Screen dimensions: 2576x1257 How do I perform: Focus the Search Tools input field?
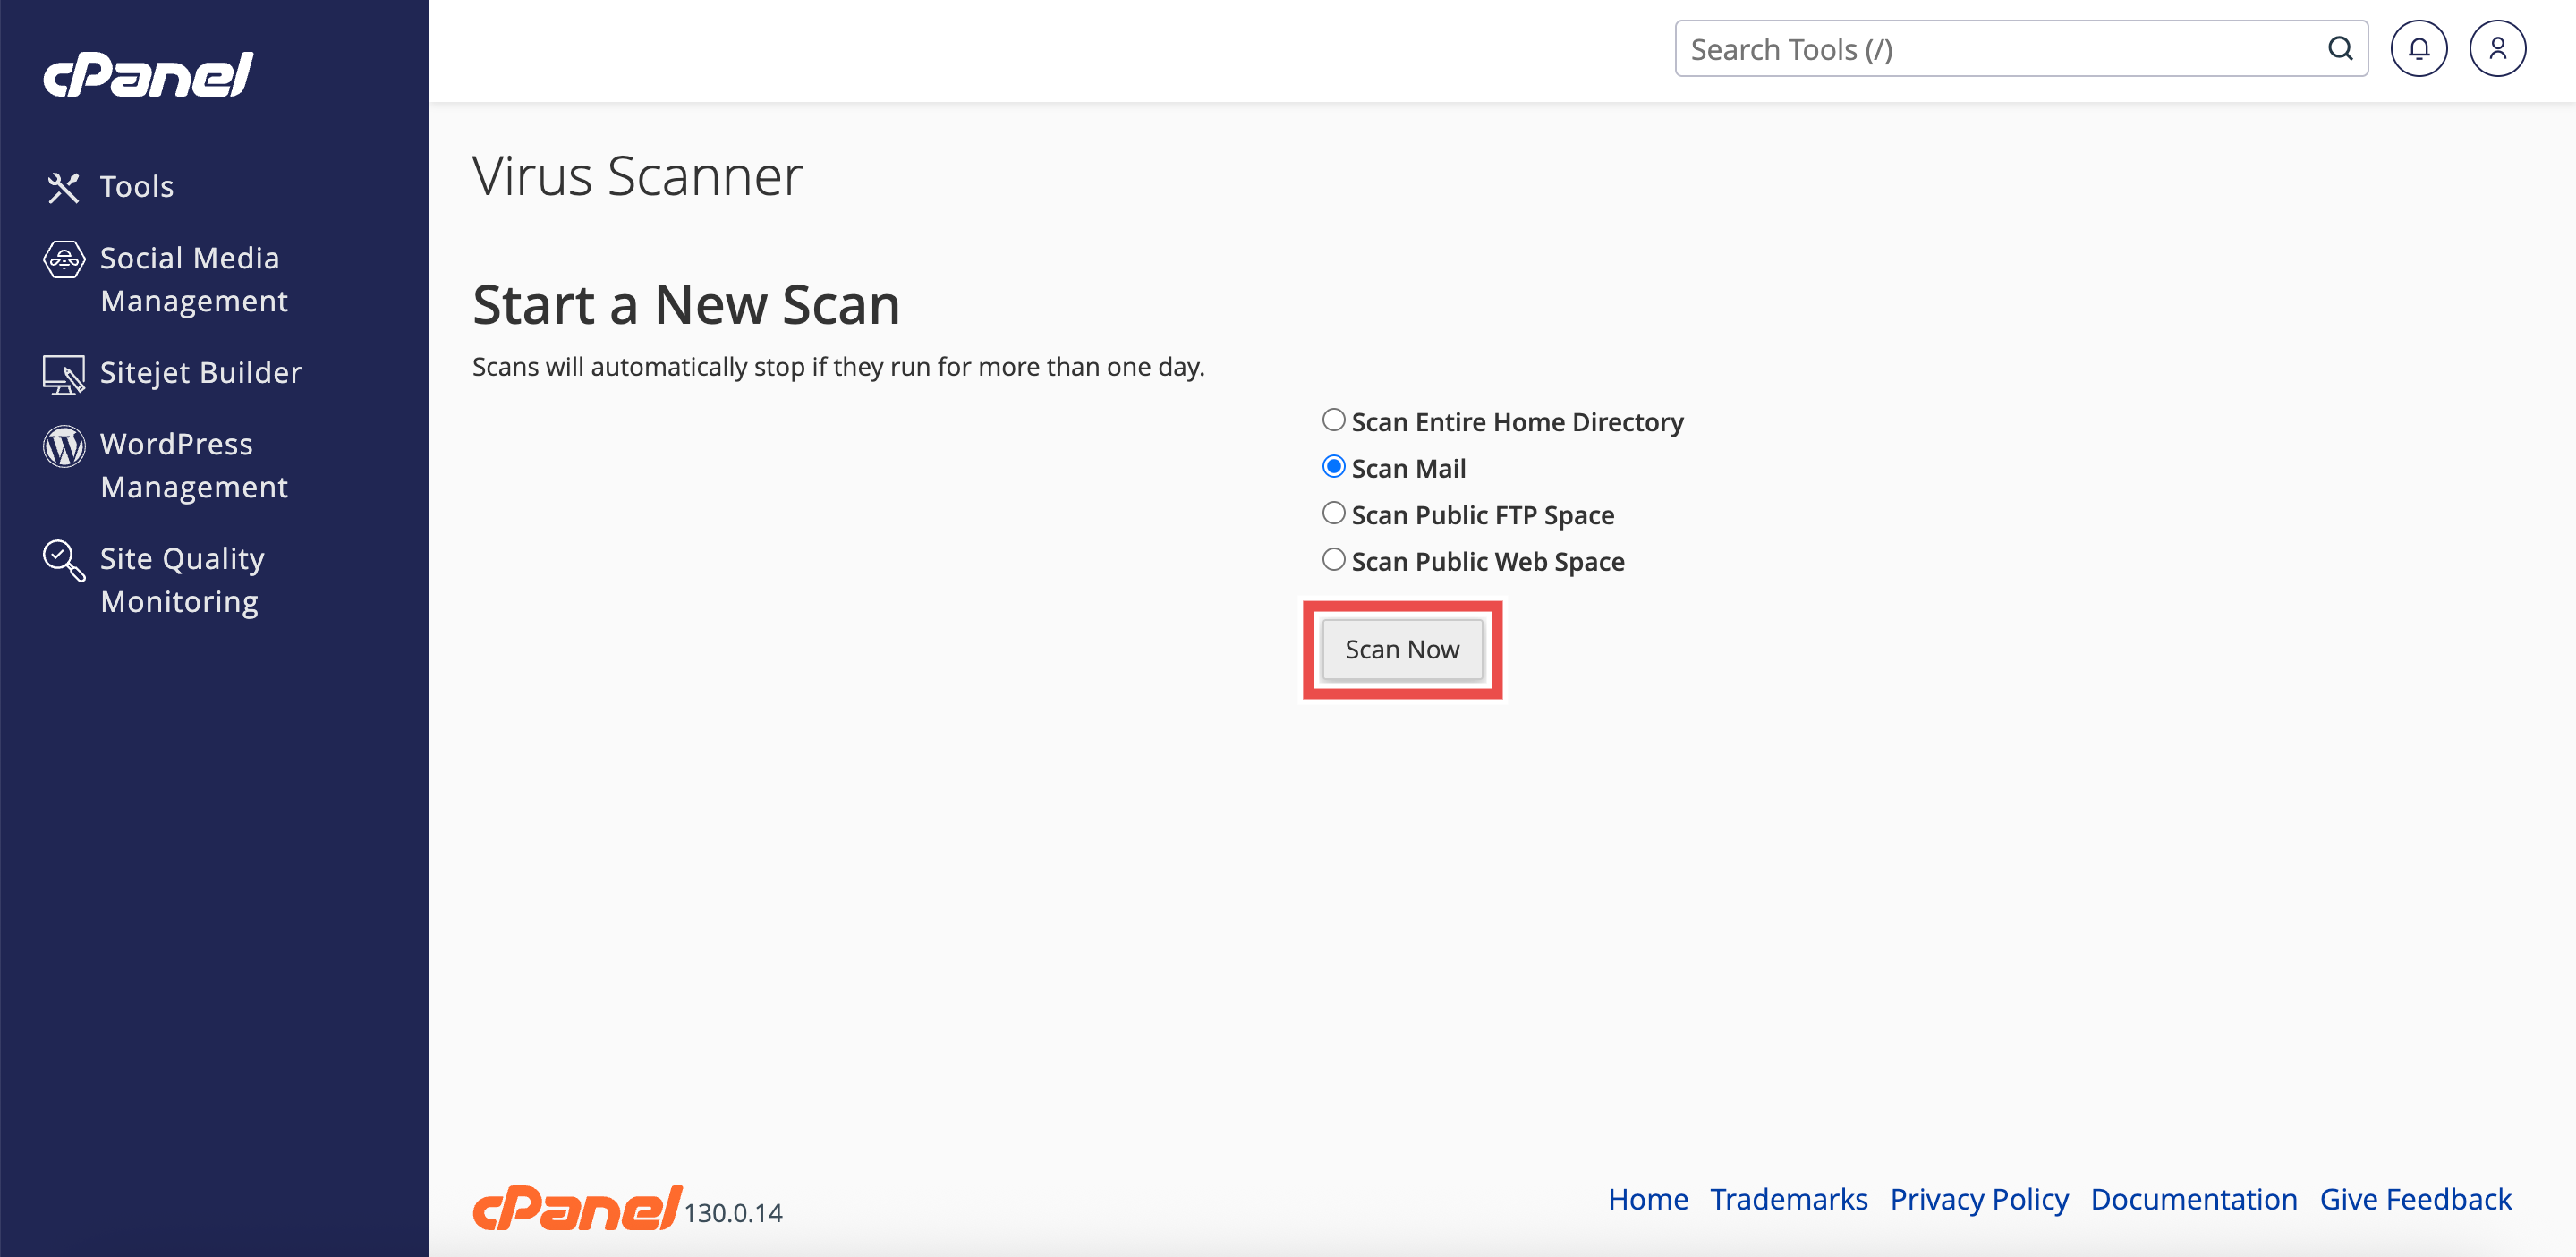pos(2000,49)
